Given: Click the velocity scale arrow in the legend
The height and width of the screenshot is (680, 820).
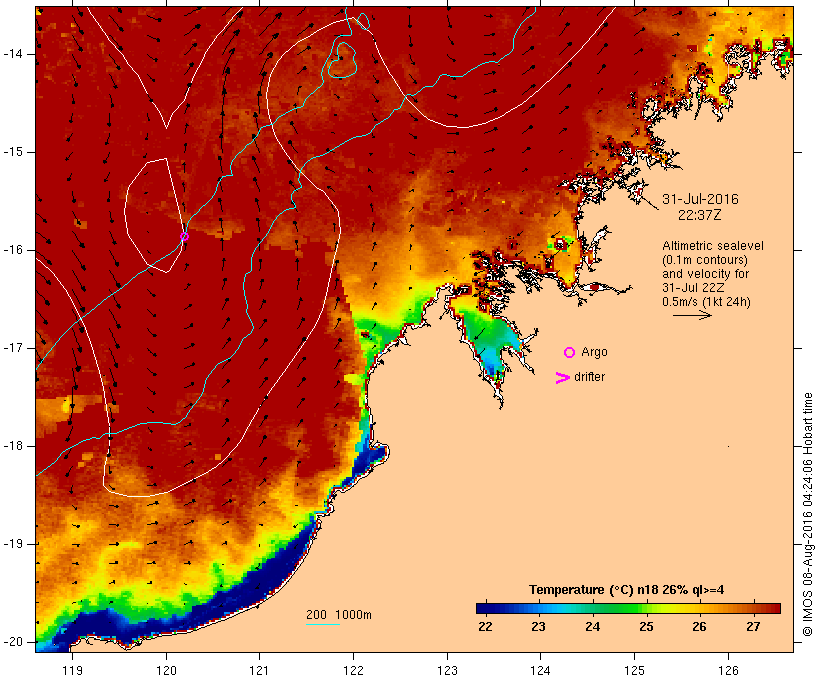Looking at the screenshot, I should [x=692, y=315].
